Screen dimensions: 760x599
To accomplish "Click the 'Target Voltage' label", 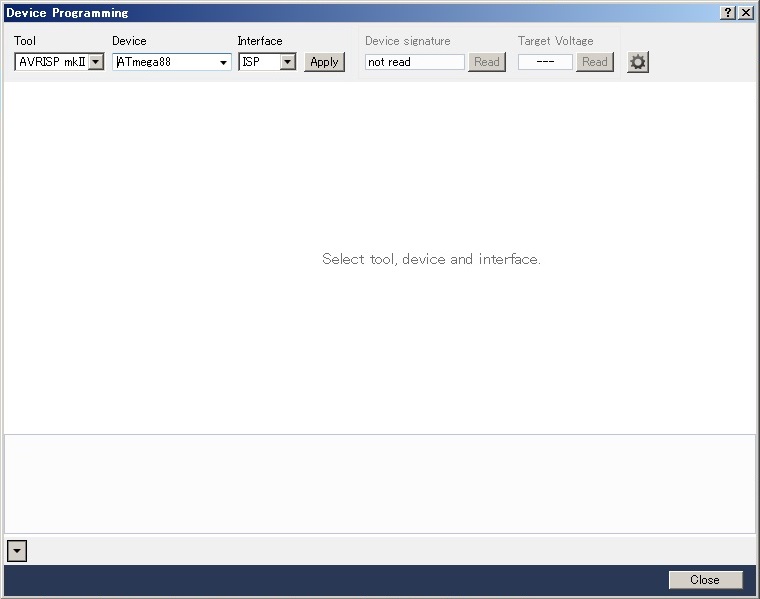I will (x=555, y=41).
